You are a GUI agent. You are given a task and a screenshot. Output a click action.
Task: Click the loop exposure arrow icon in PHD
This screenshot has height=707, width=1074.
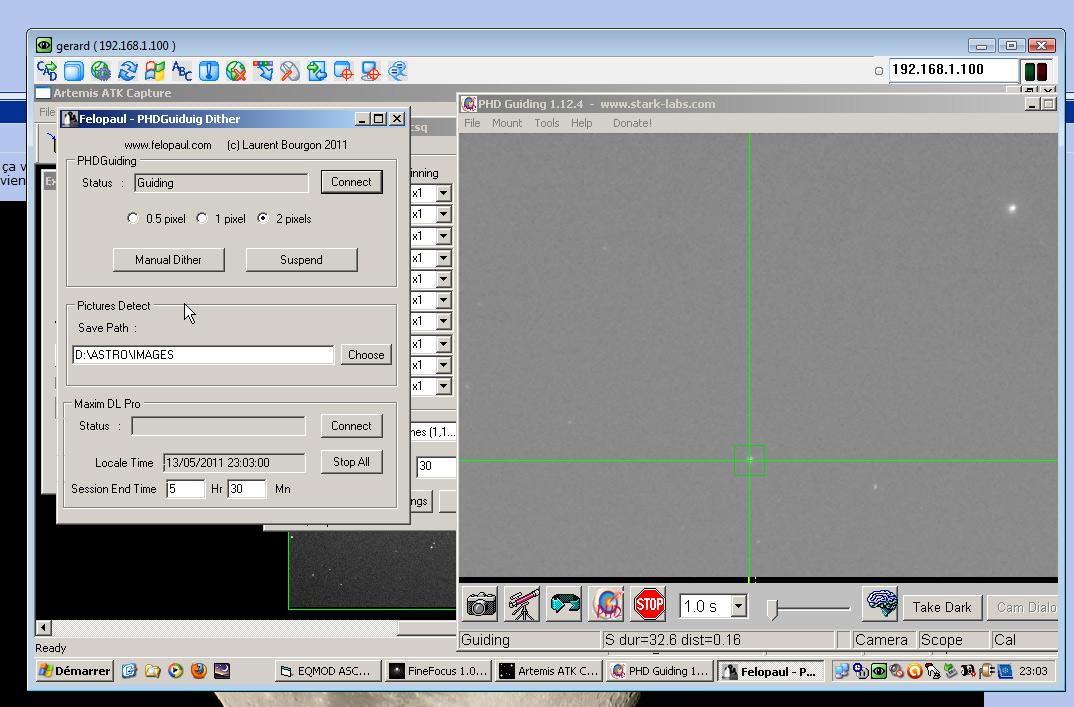(565, 605)
